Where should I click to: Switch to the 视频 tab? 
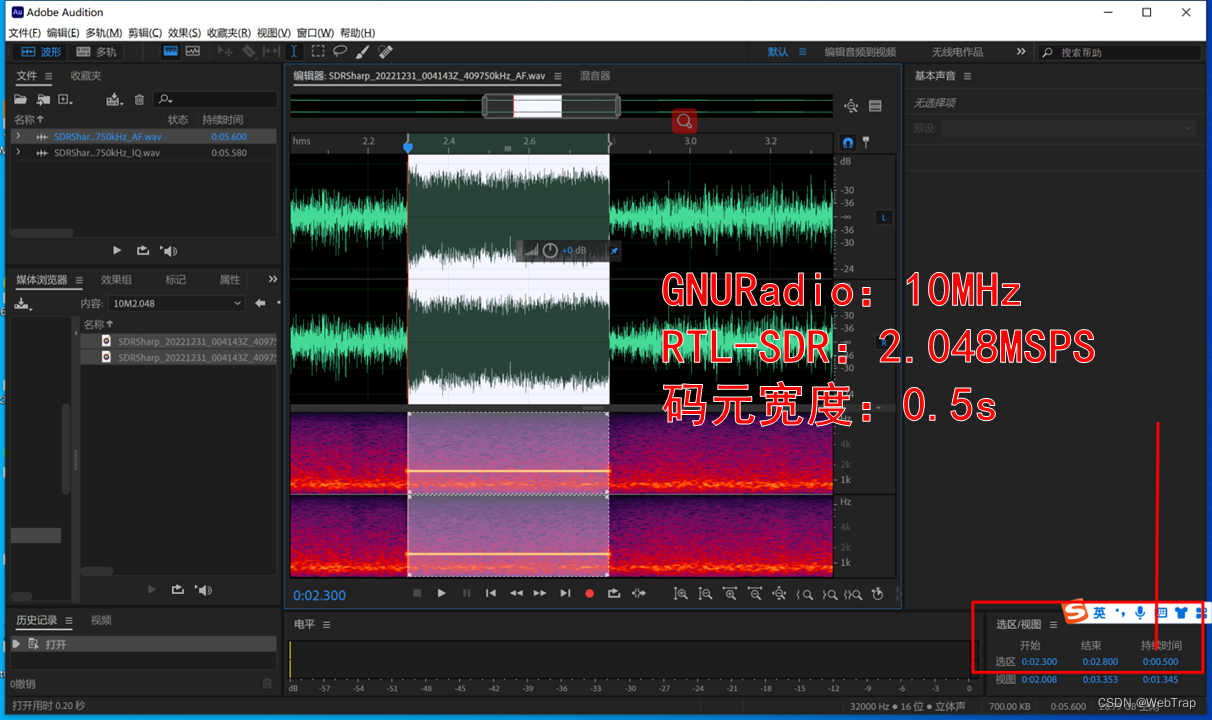[101, 620]
